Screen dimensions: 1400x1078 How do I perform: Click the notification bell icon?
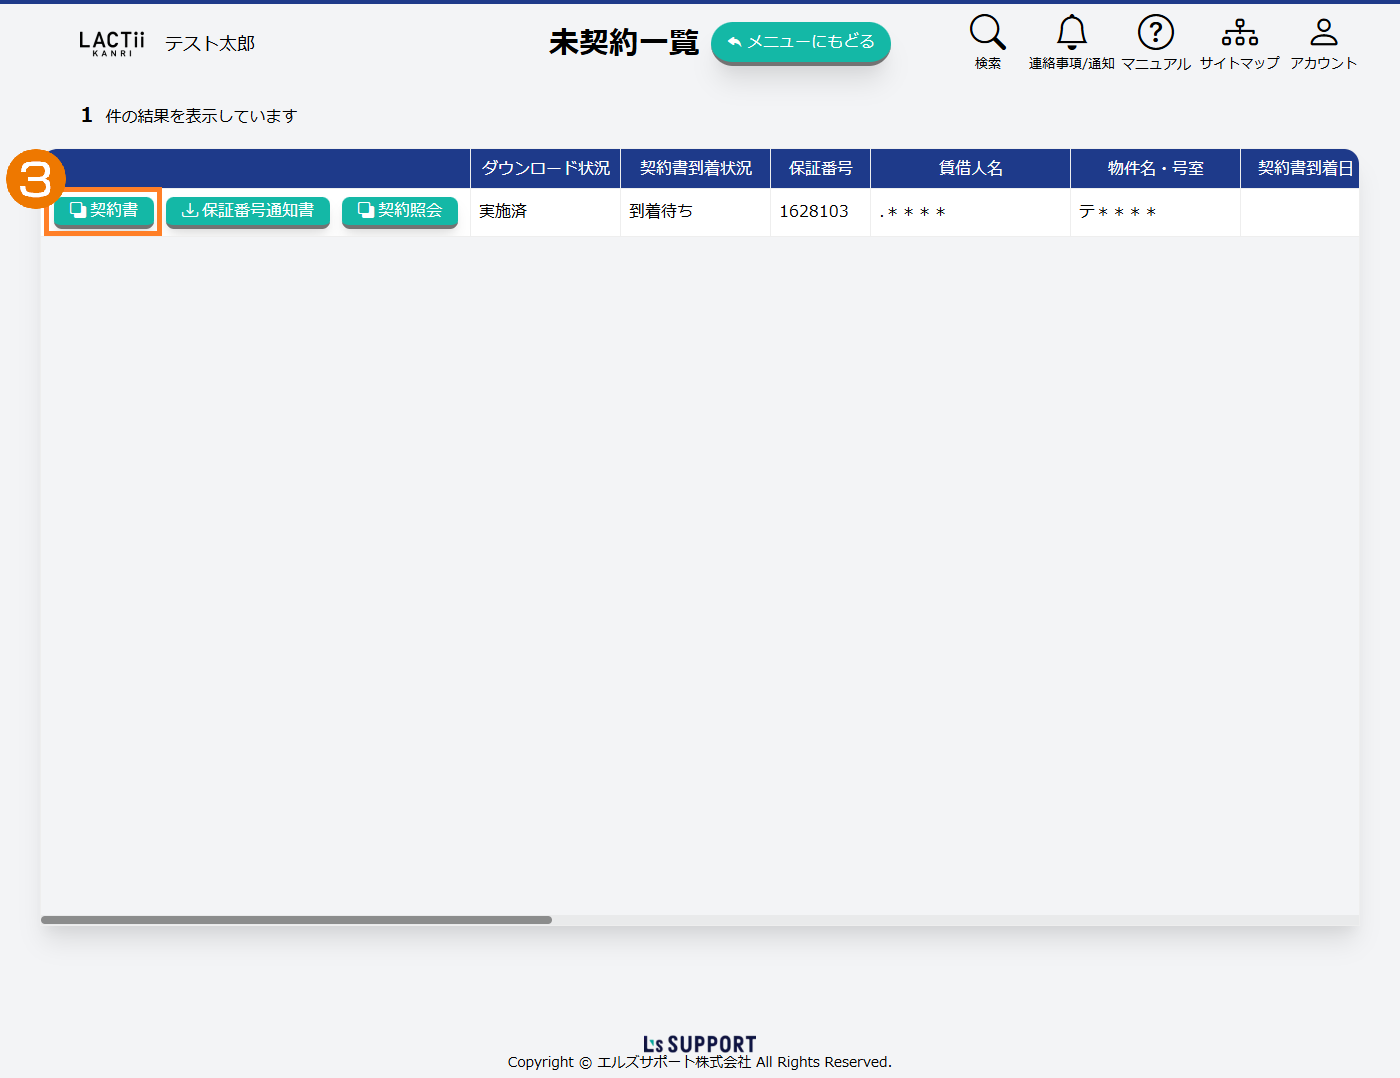pyautogui.click(x=1071, y=33)
